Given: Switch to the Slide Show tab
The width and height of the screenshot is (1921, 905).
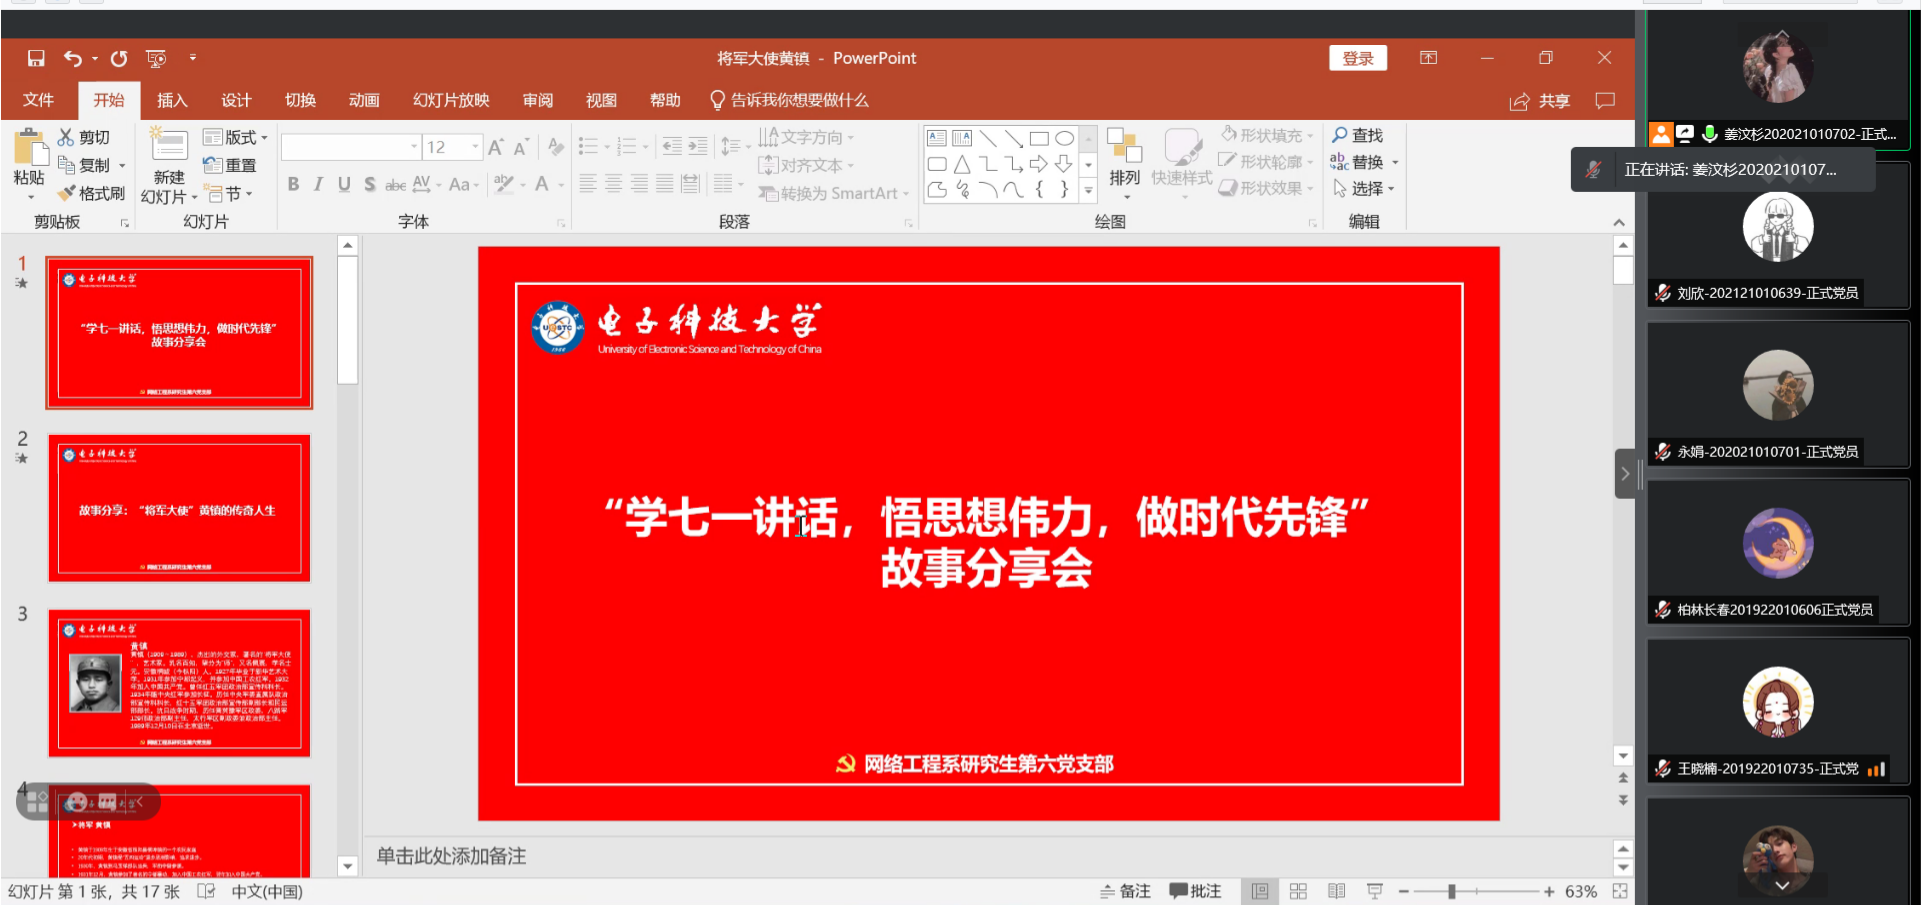Looking at the screenshot, I should point(451,100).
